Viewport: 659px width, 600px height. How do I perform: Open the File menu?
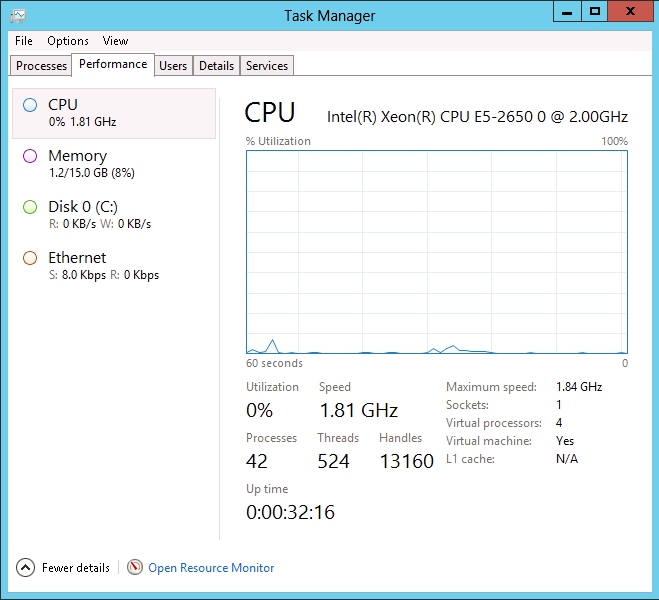pos(24,41)
